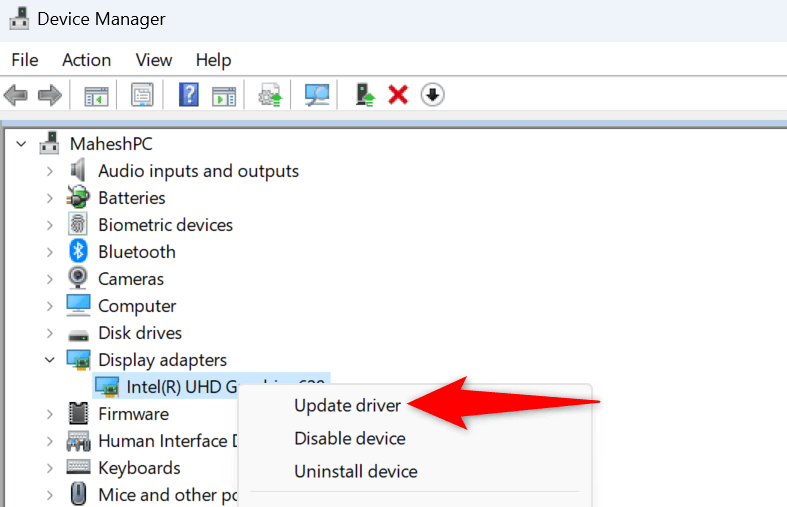Click Scan for hardware changes monitor icon

(x=317, y=94)
